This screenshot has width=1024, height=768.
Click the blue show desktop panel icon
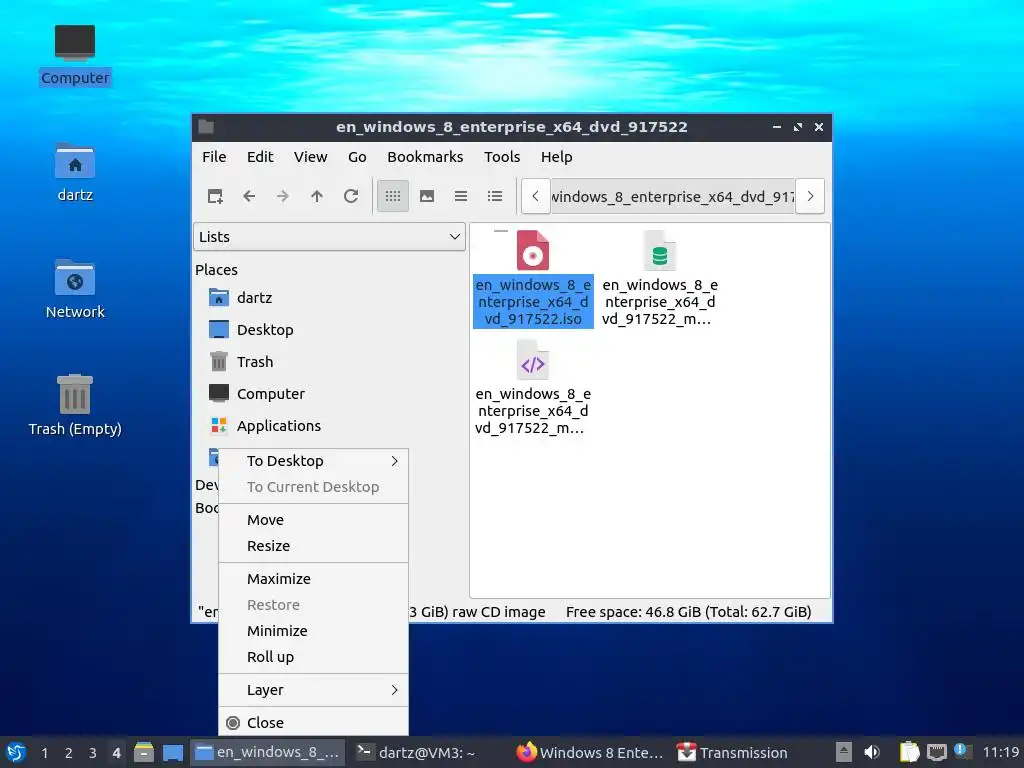pos(172,752)
